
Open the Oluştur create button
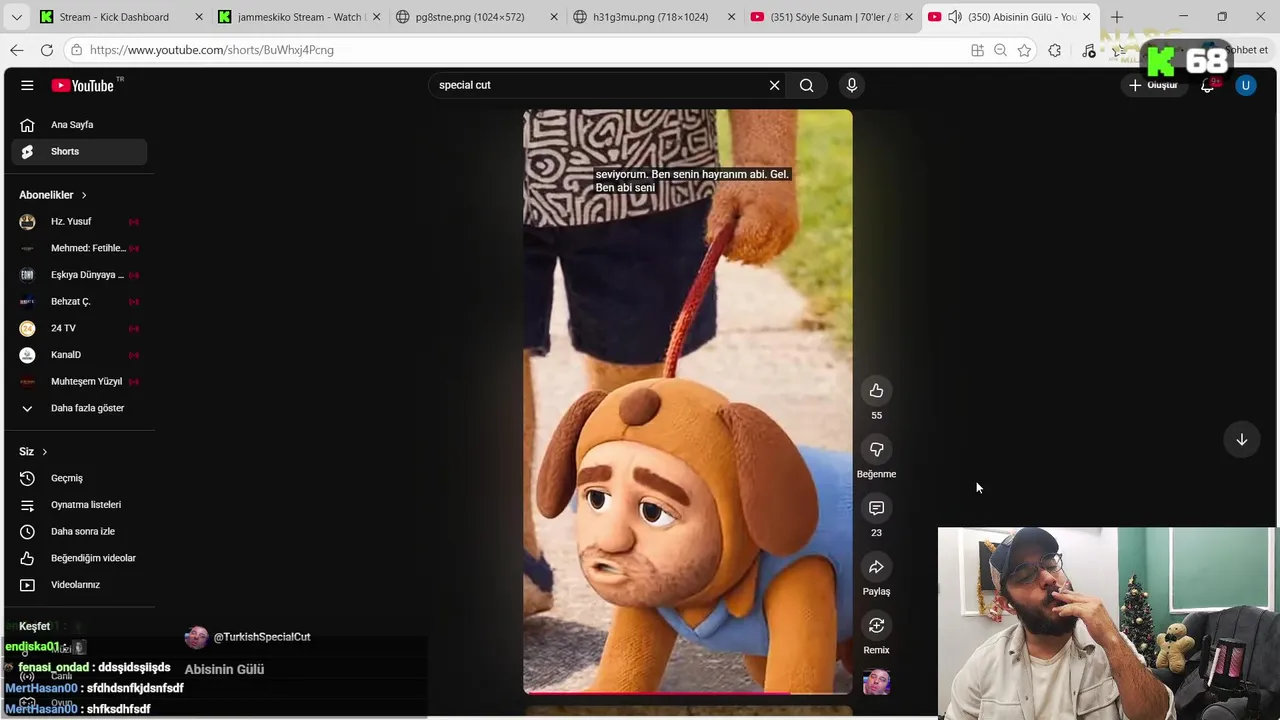coord(1153,85)
